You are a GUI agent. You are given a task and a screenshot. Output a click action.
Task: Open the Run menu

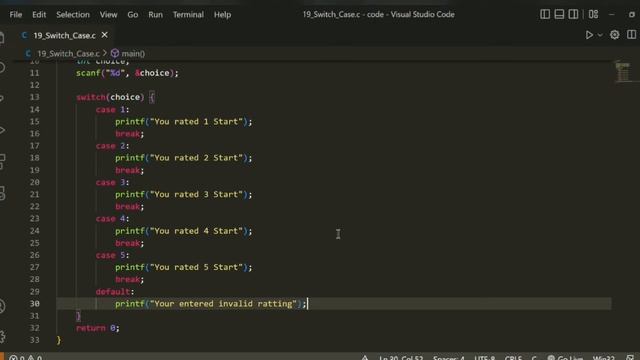156,15
